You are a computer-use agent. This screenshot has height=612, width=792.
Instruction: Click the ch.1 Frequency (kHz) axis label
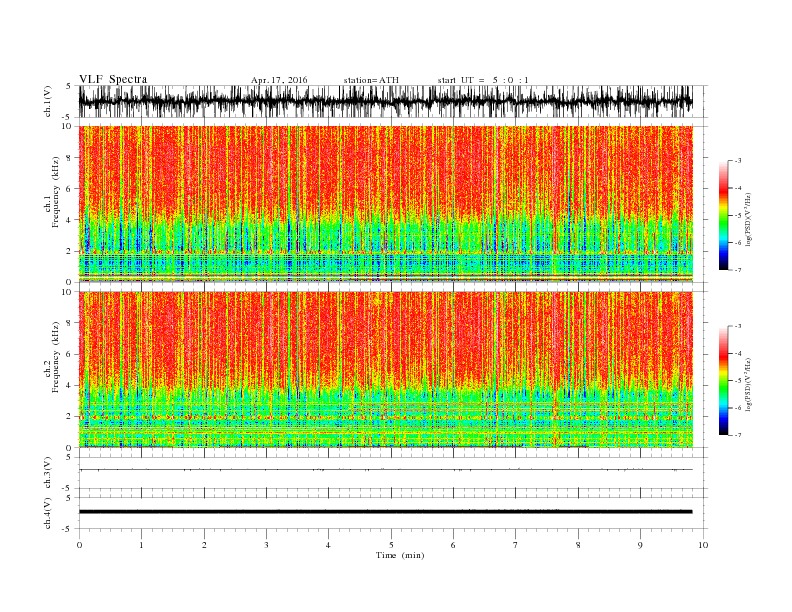(x=52, y=192)
